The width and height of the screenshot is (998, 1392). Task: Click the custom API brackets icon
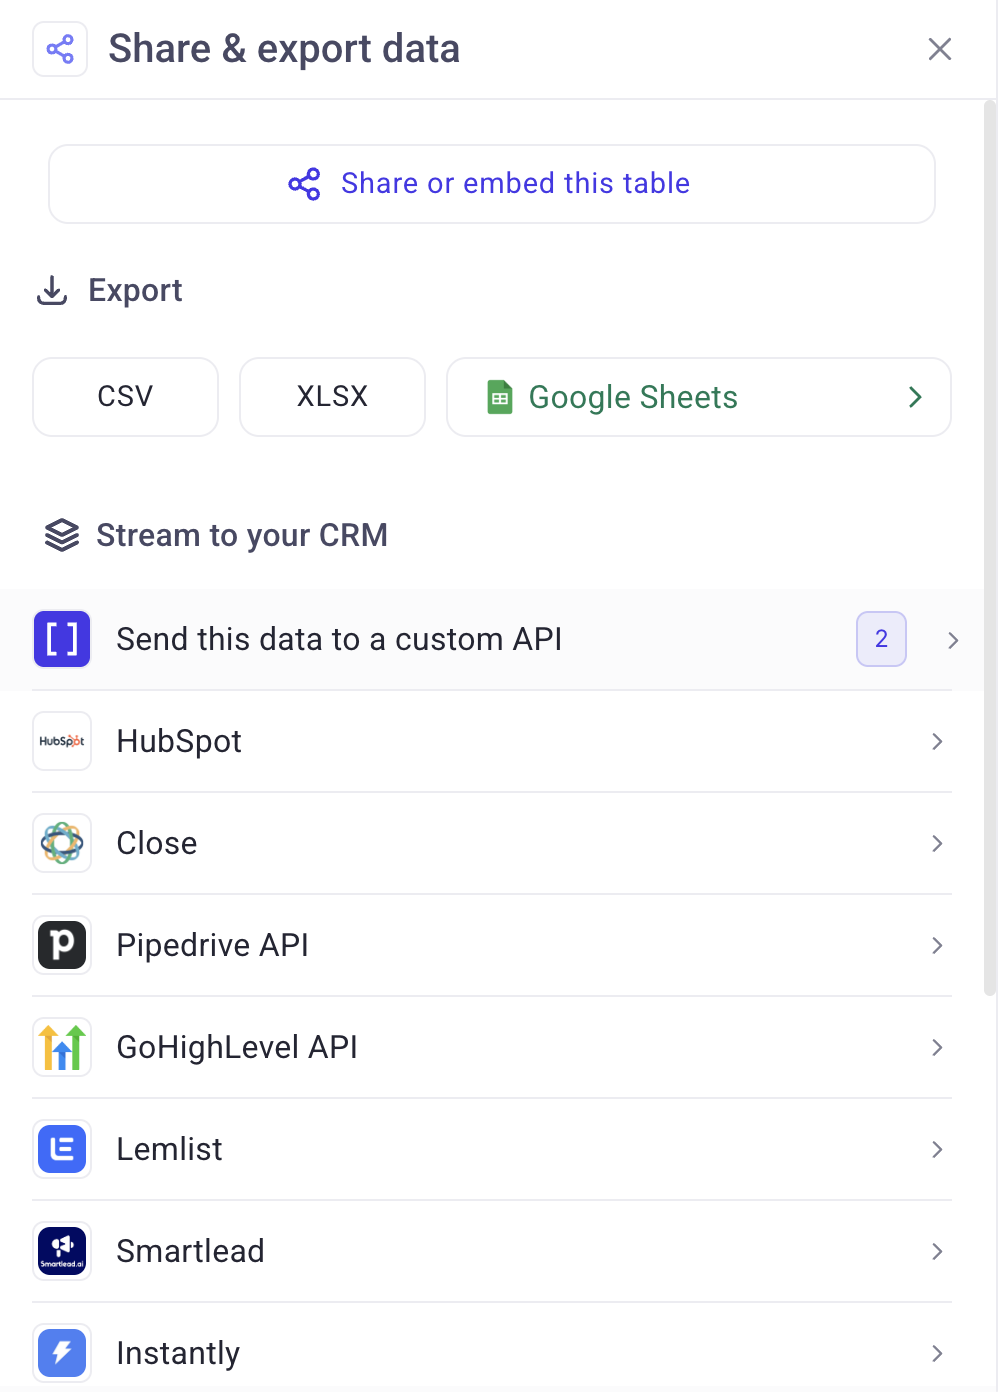pos(62,639)
